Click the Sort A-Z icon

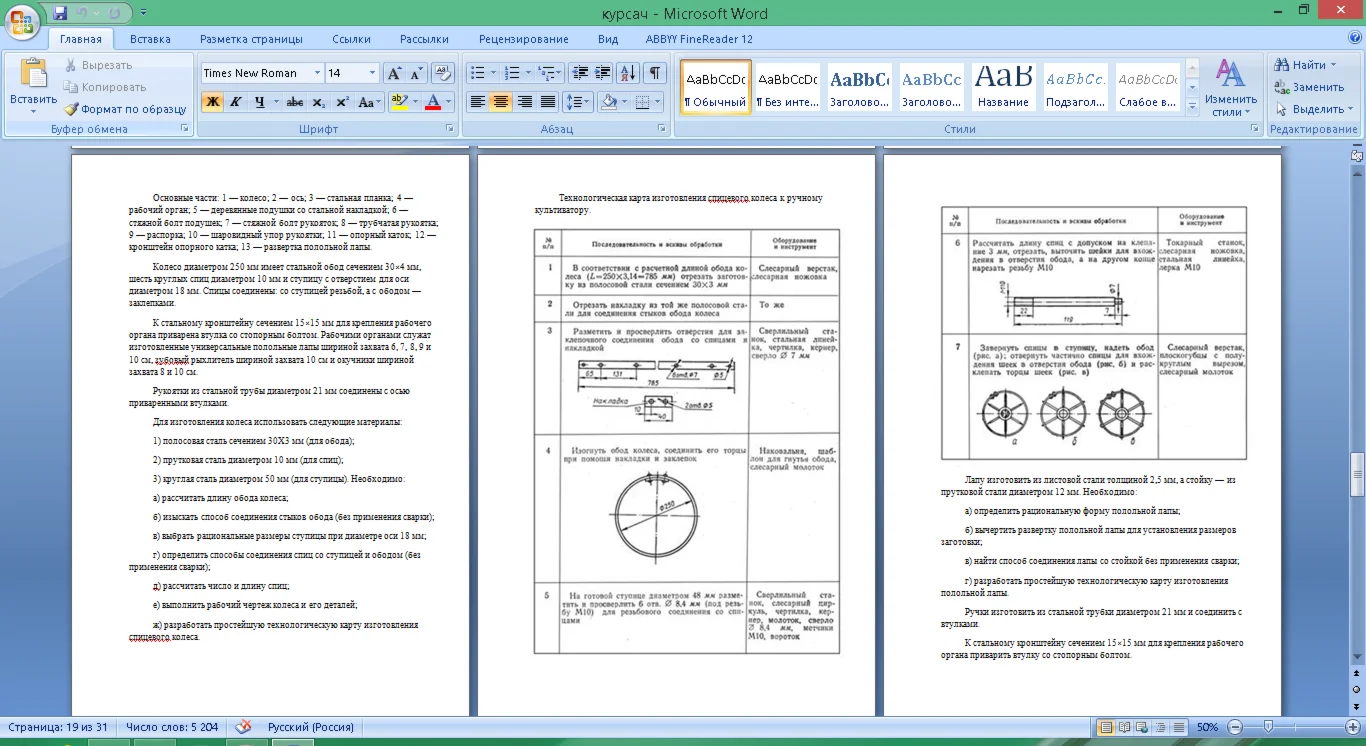(x=627, y=73)
